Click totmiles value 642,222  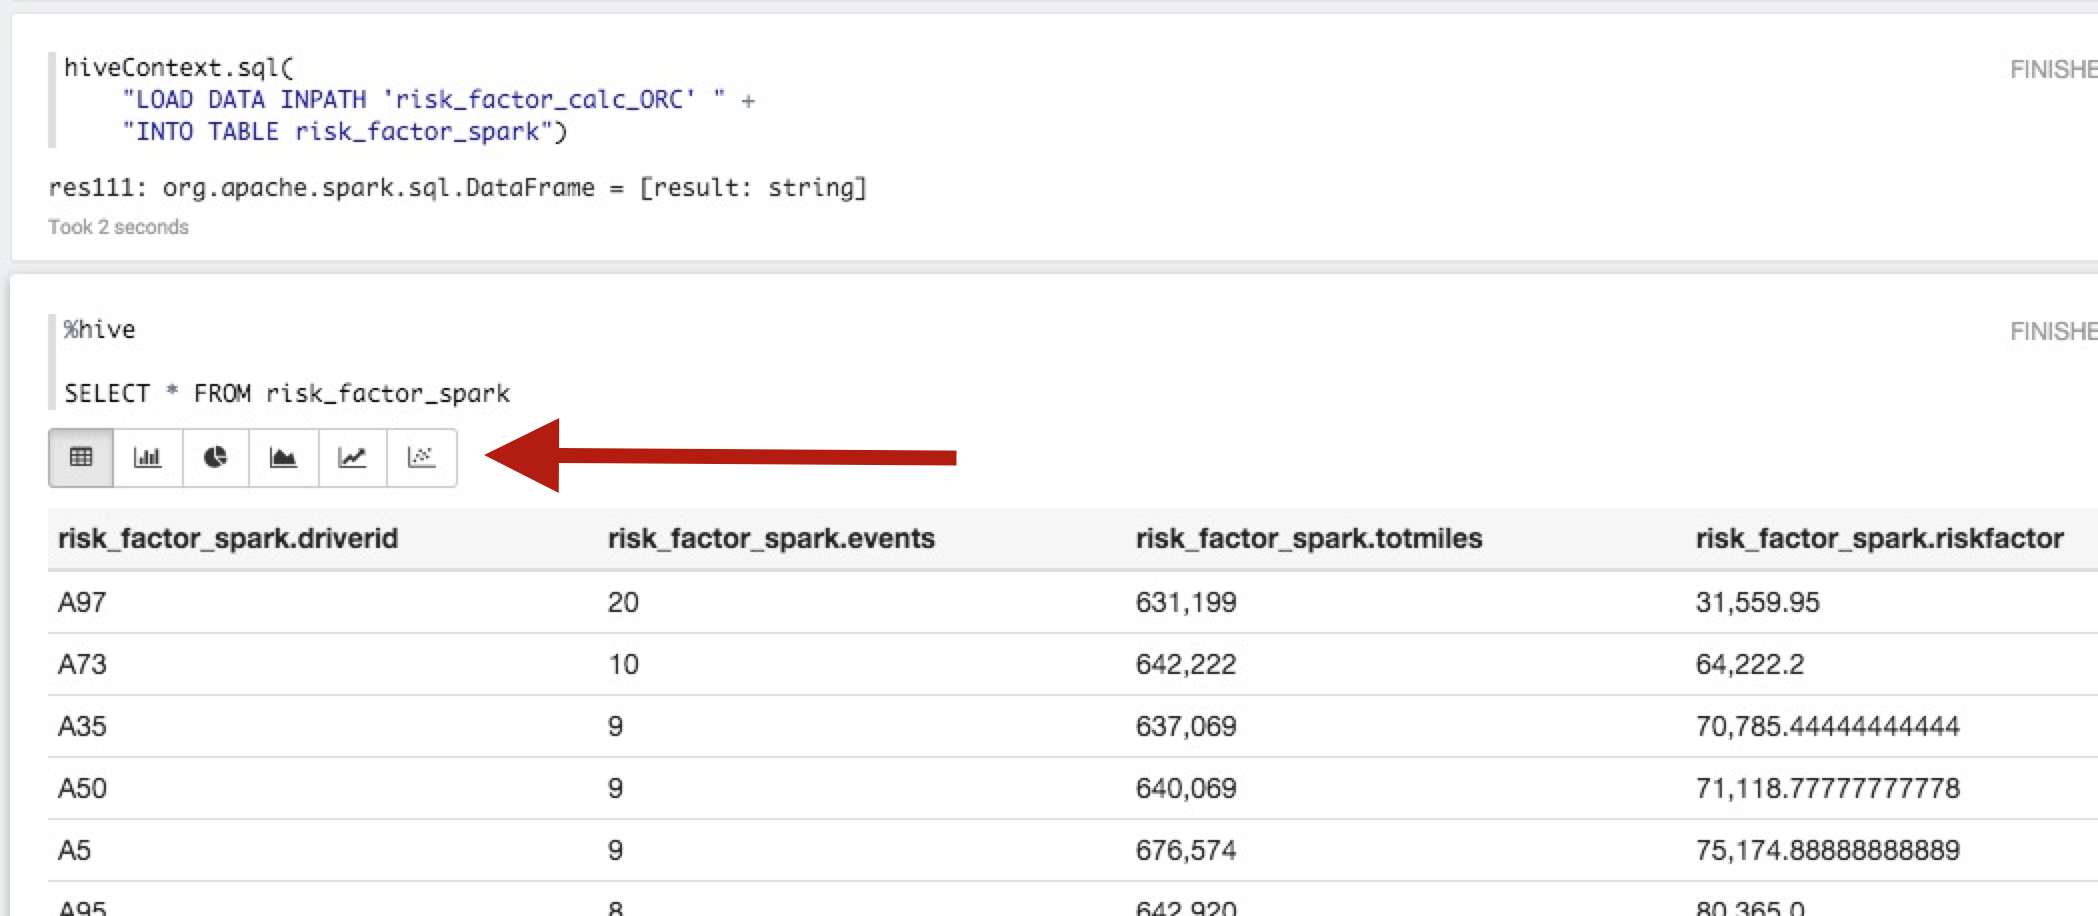tap(1186, 664)
